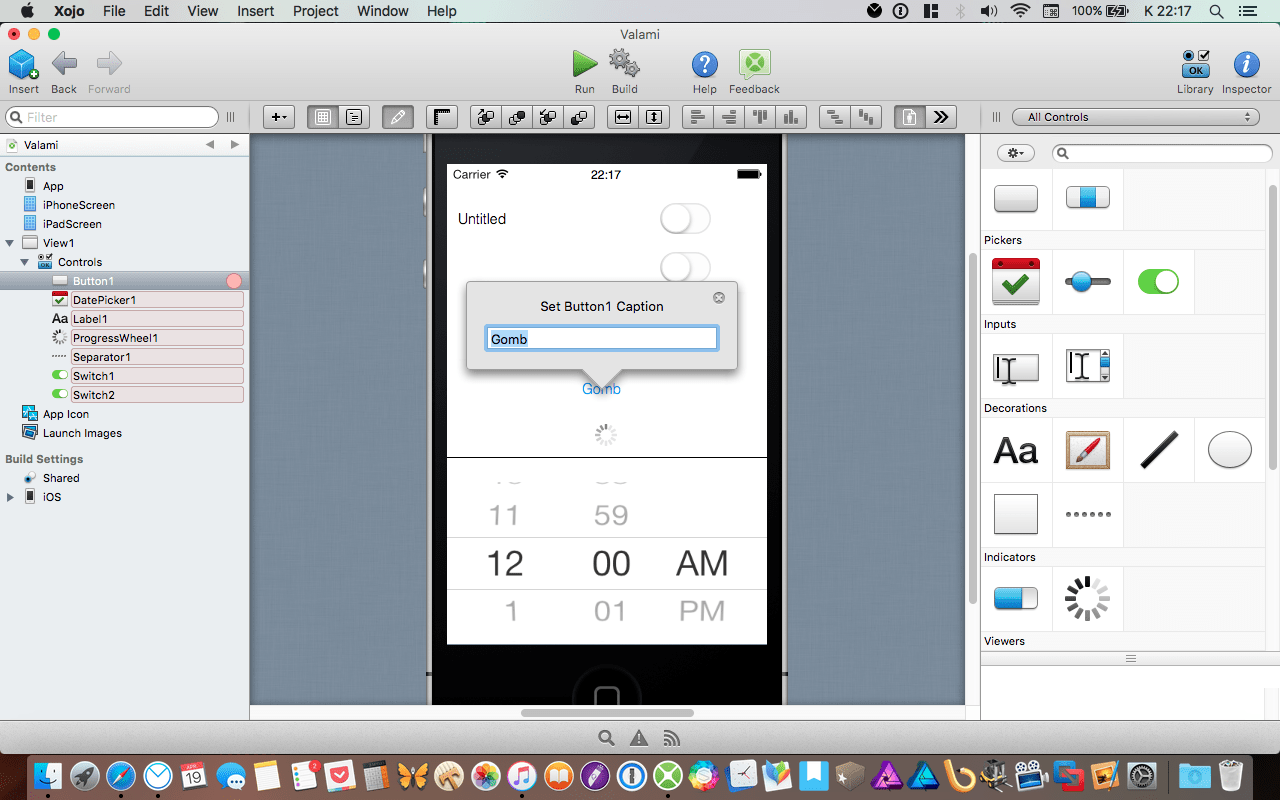Build the app using the gears icon
Image resolution: width=1280 pixels, height=800 pixels.
[x=625, y=65]
